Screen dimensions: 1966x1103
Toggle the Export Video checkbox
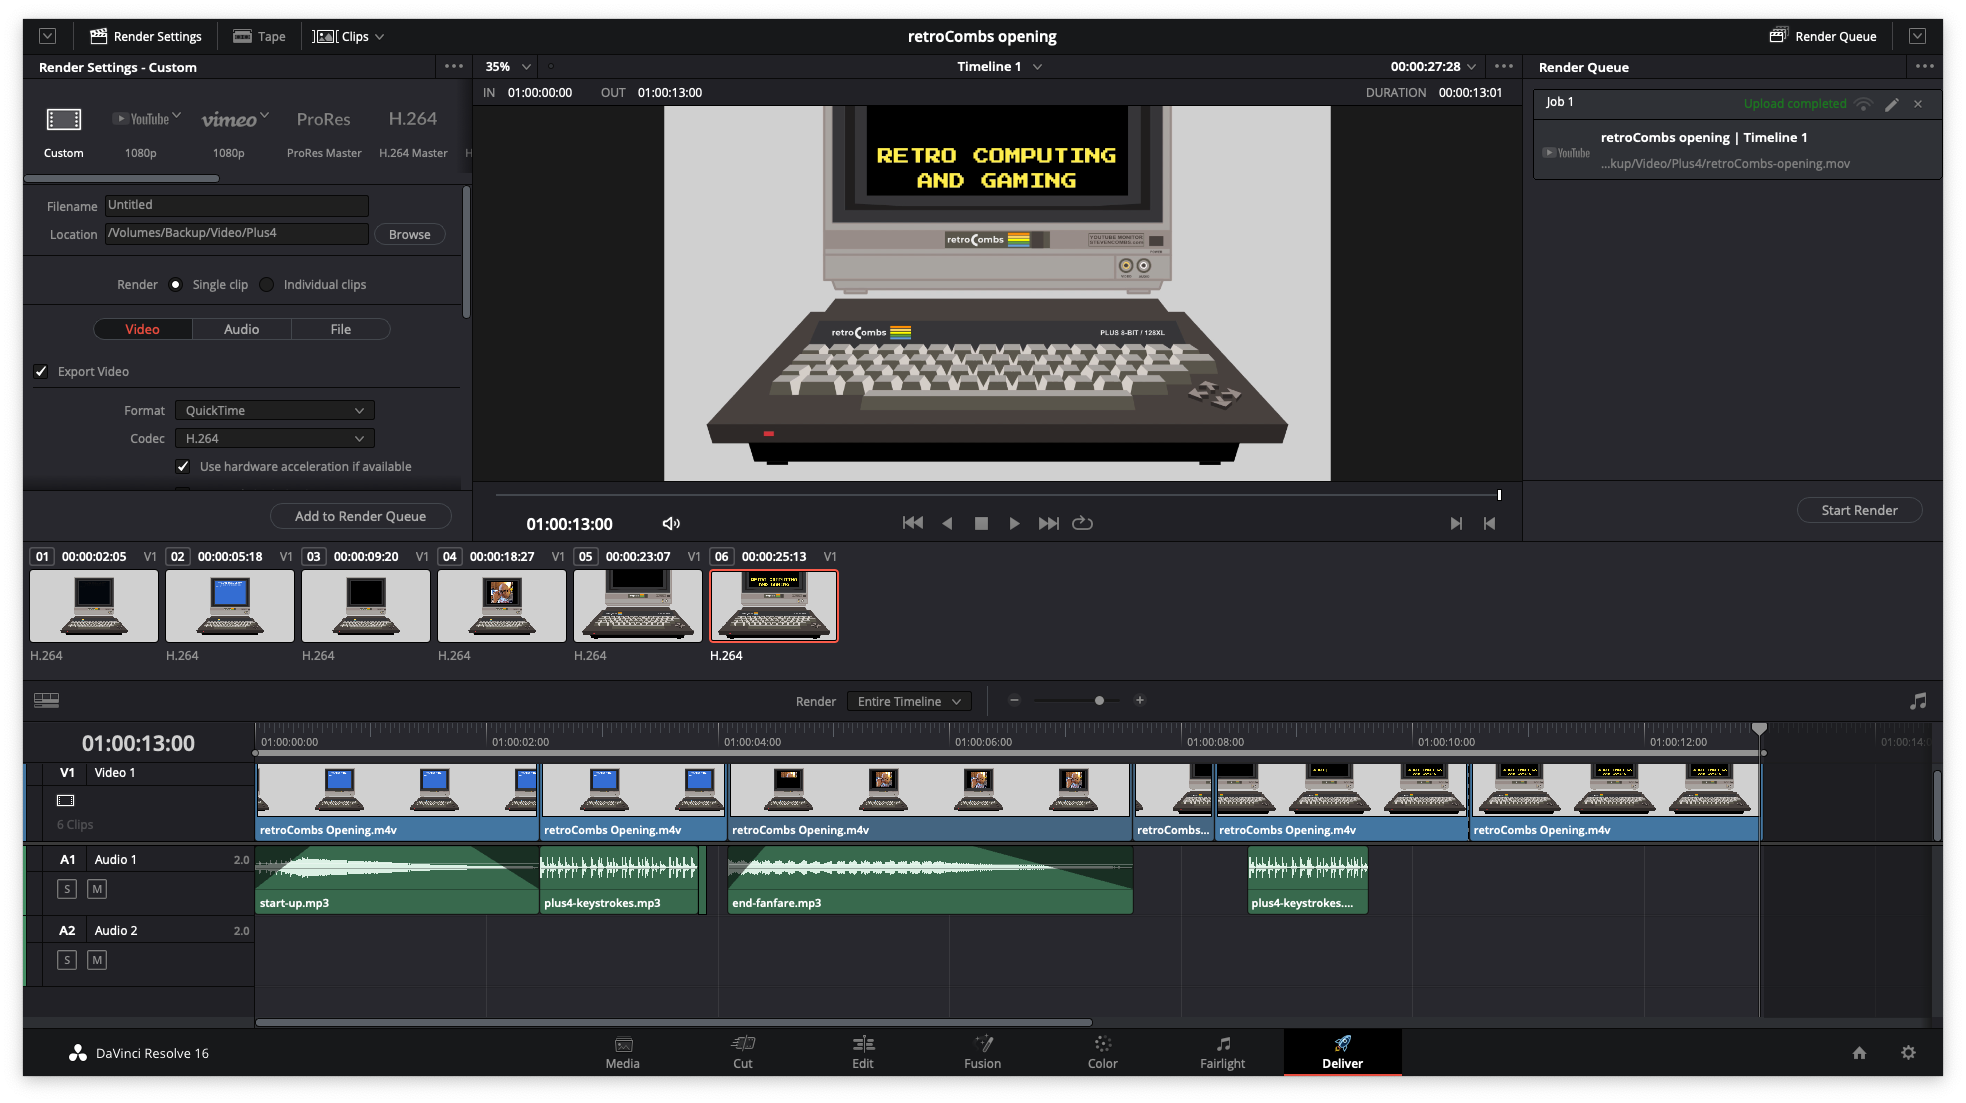point(41,371)
